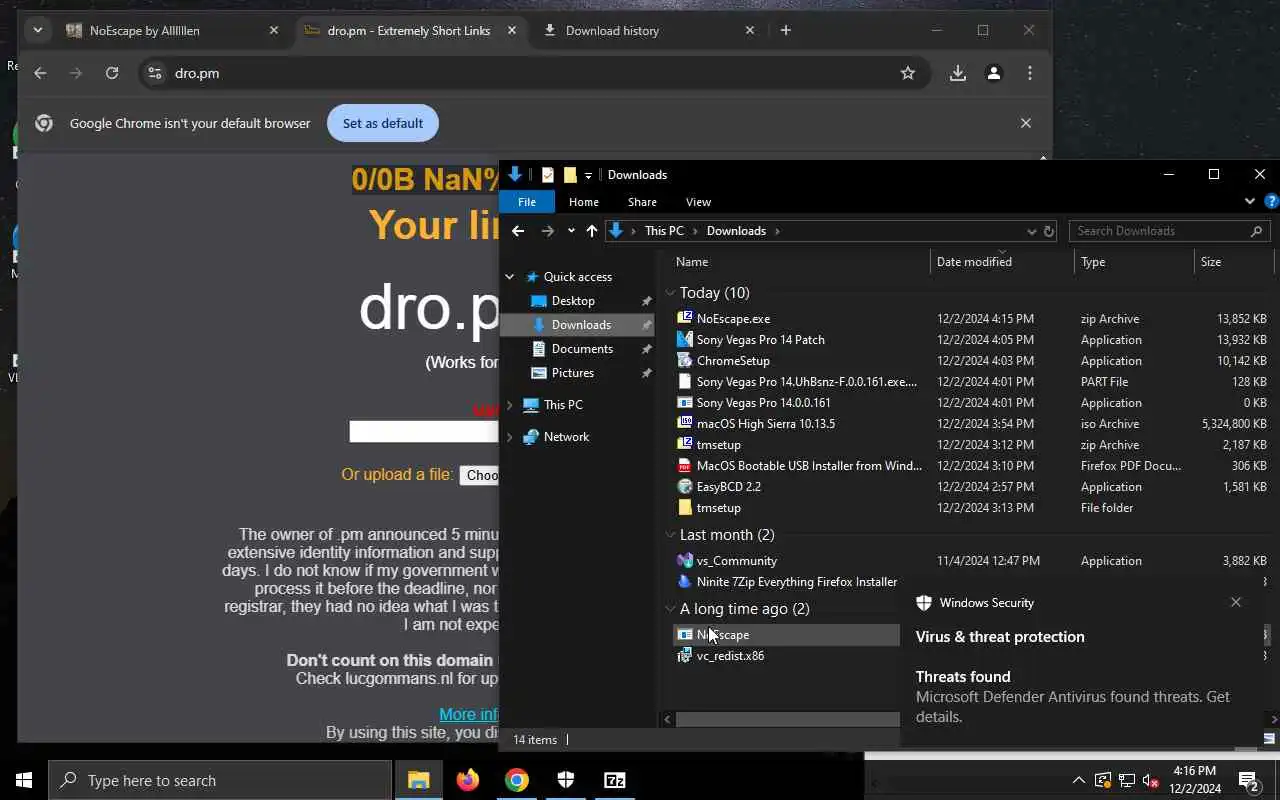Viewport: 1280px width, 800px height.
Task: Select vc_redist.x86 file
Action: point(730,656)
